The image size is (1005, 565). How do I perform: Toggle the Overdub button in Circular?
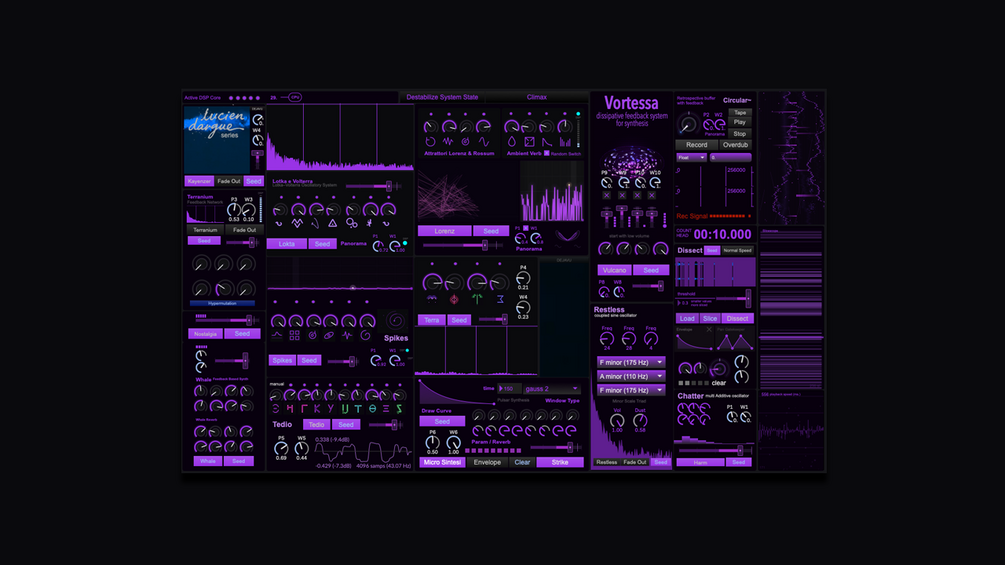pyautogui.click(x=735, y=145)
